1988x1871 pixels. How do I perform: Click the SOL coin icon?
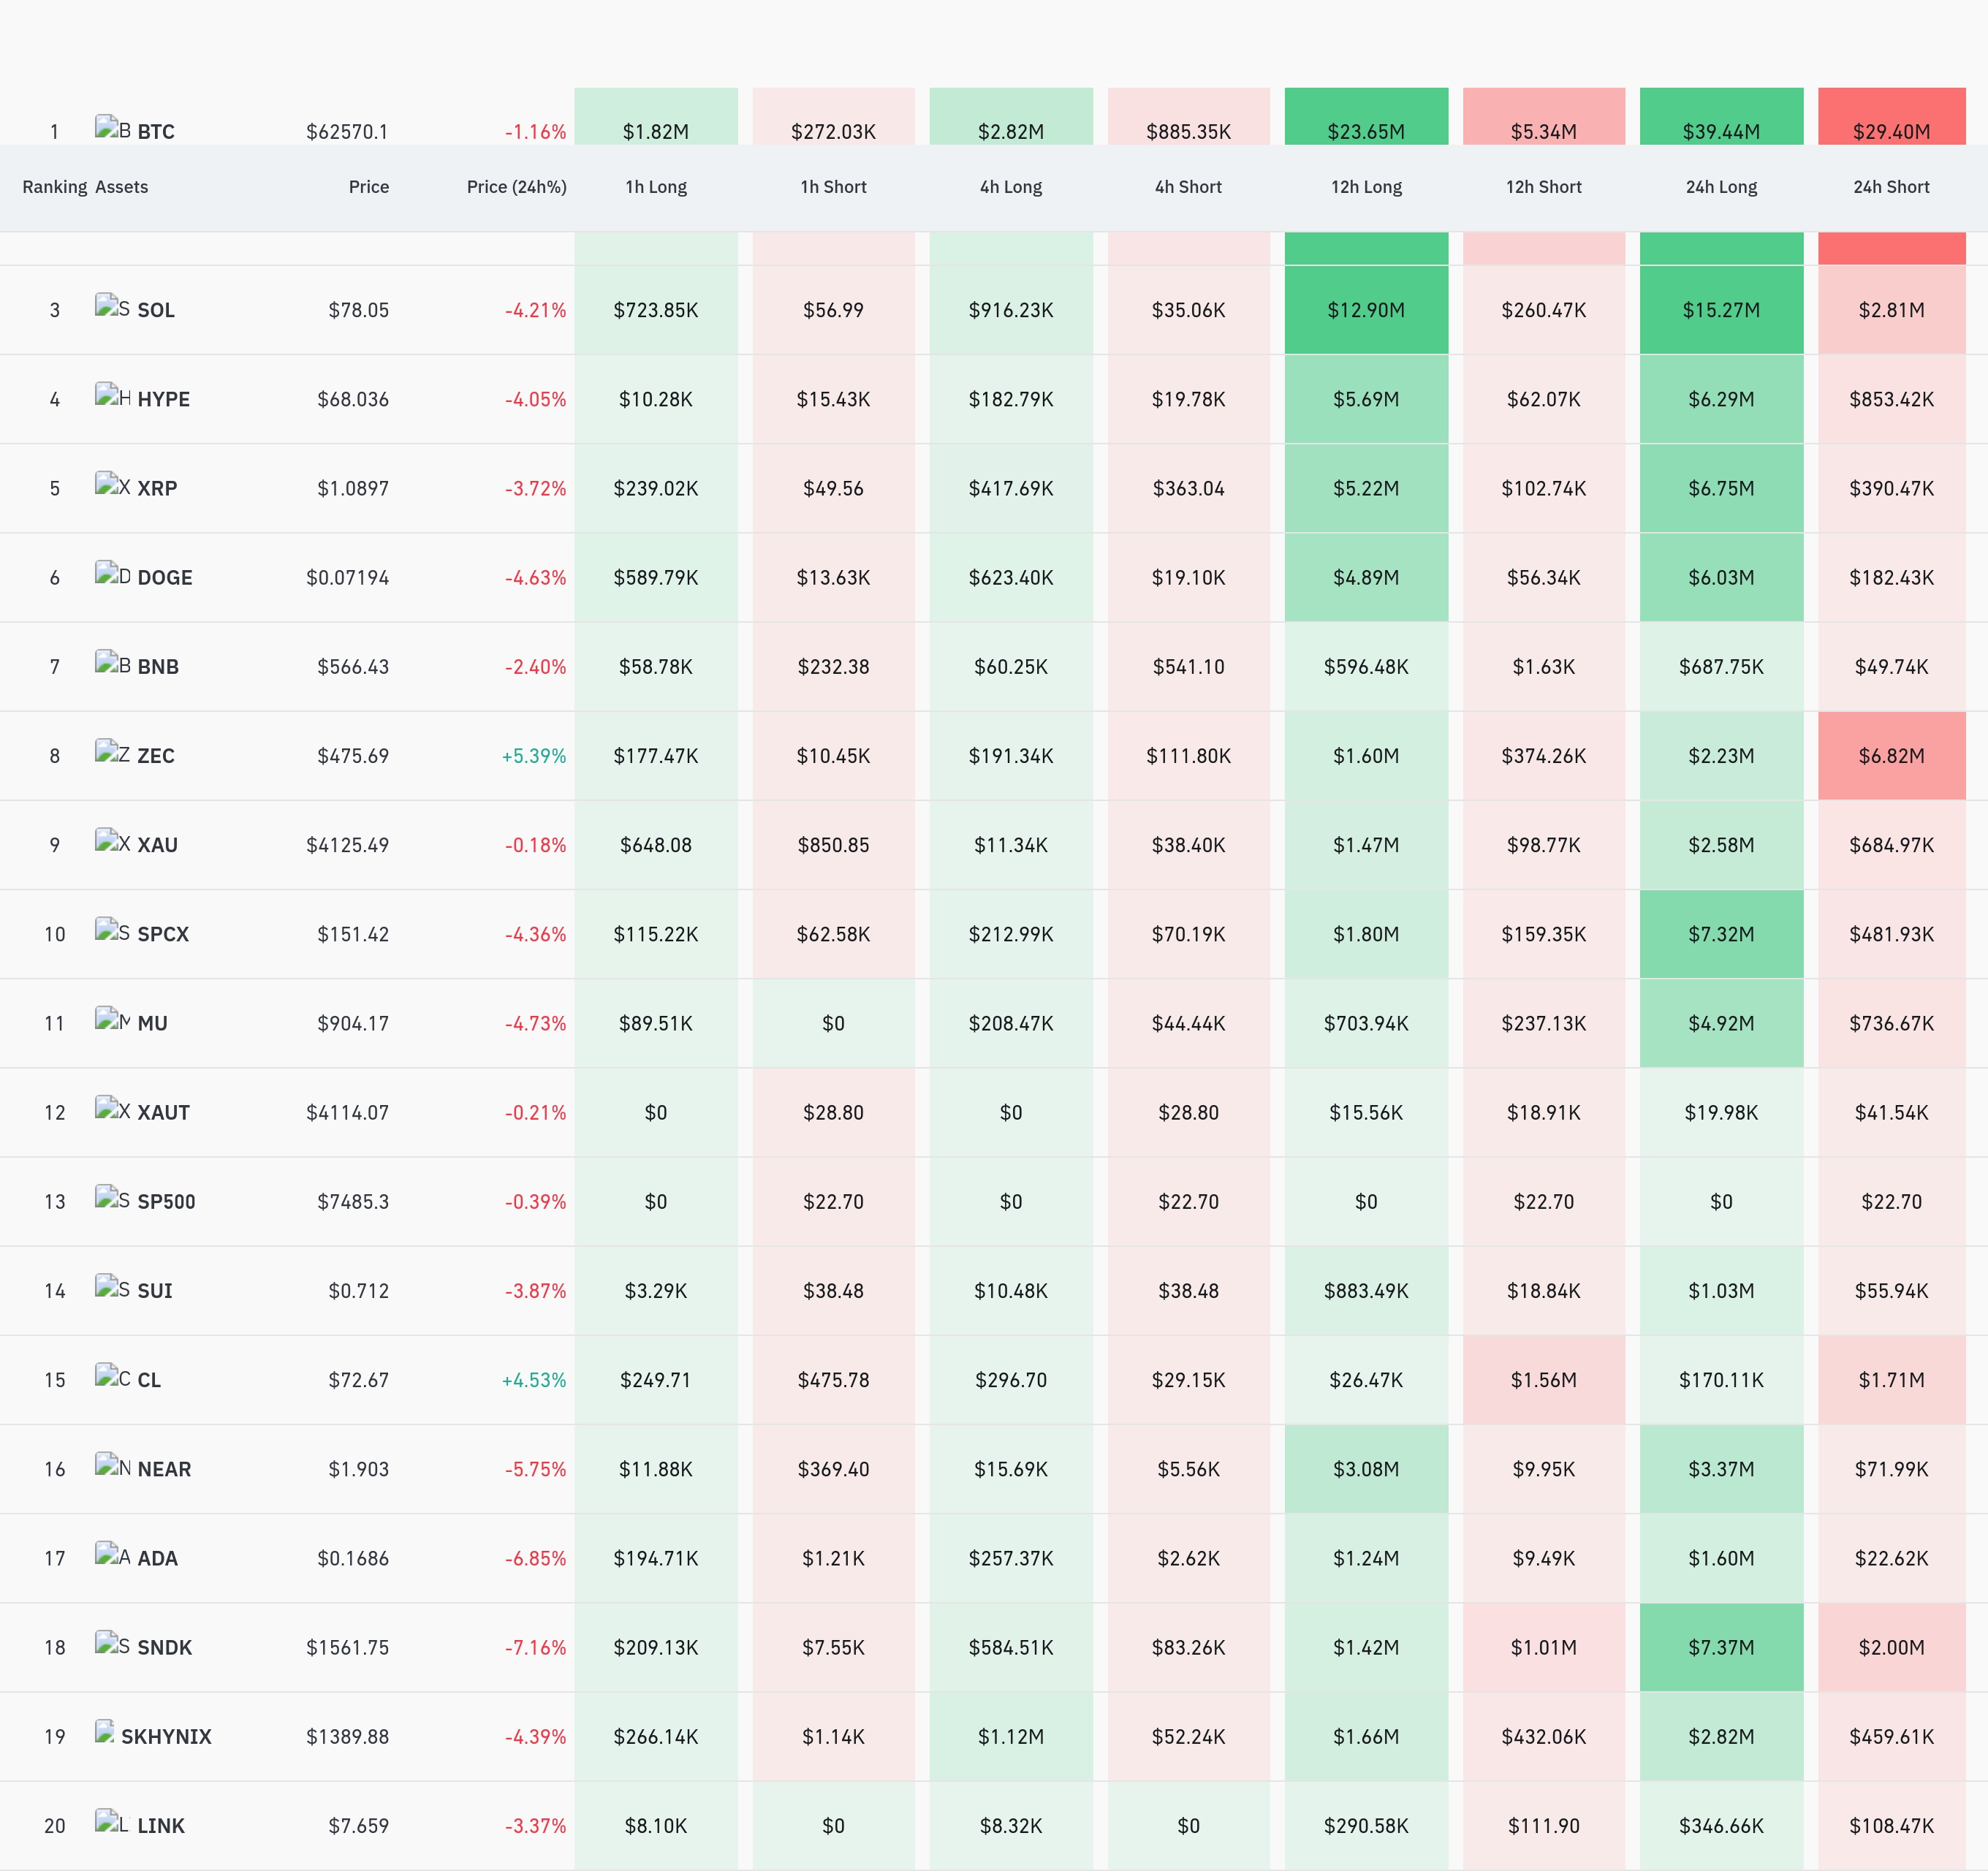[113, 306]
